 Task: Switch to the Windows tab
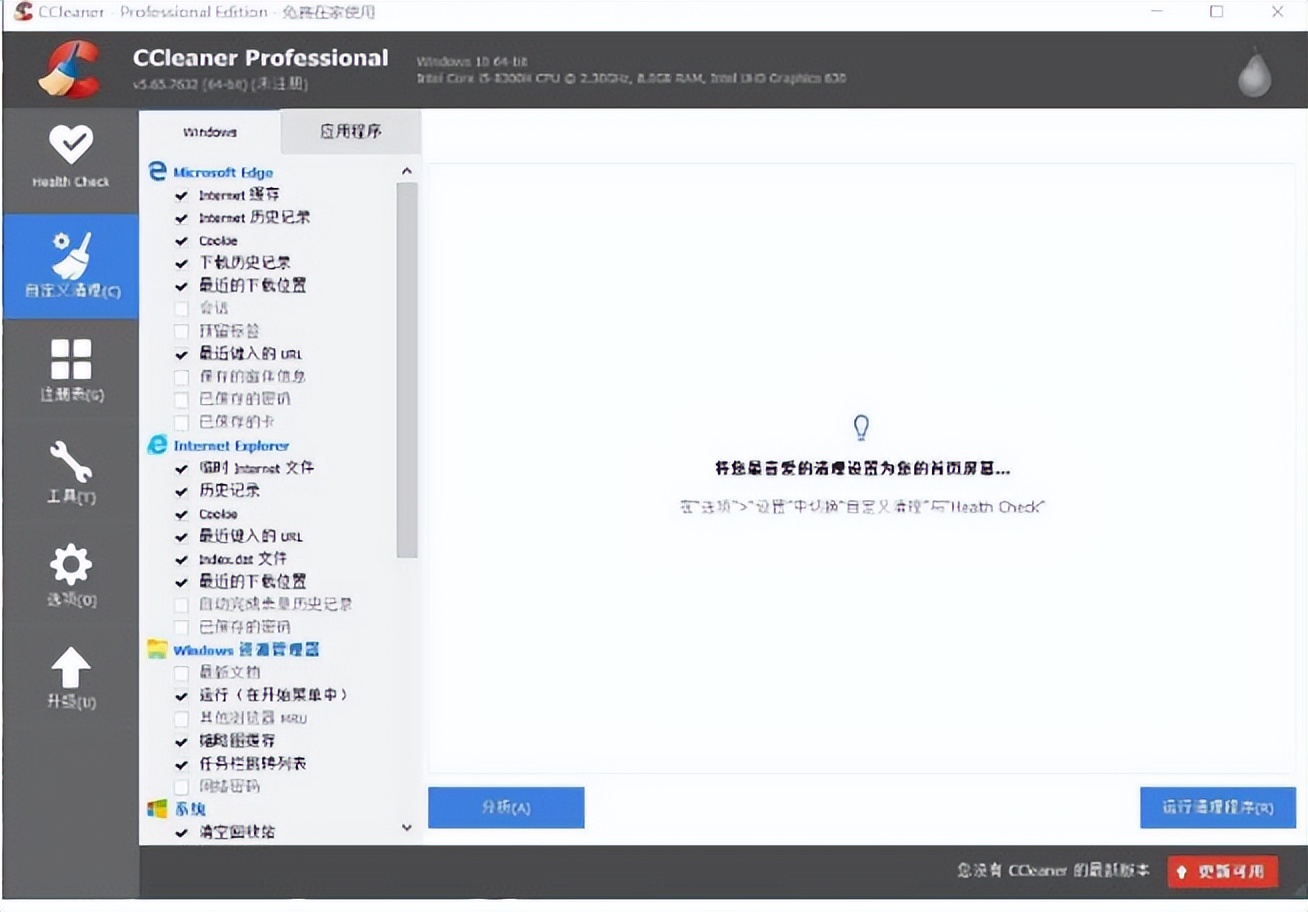pyautogui.click(x=210, y=132)
